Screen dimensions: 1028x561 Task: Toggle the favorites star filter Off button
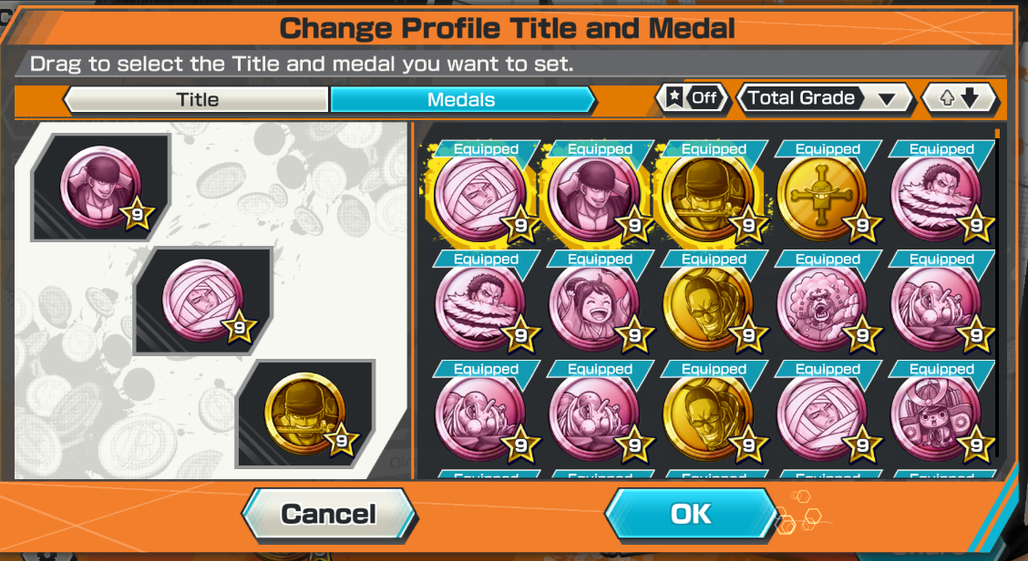click(x=692, y=98)
